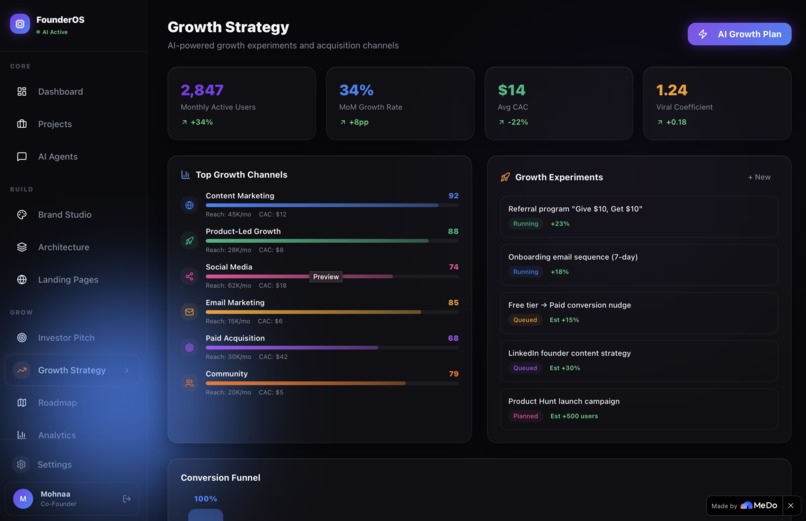Viewport: 806px width, 521px height.
Task: Click the Social Media score 74
Action: 453,267
